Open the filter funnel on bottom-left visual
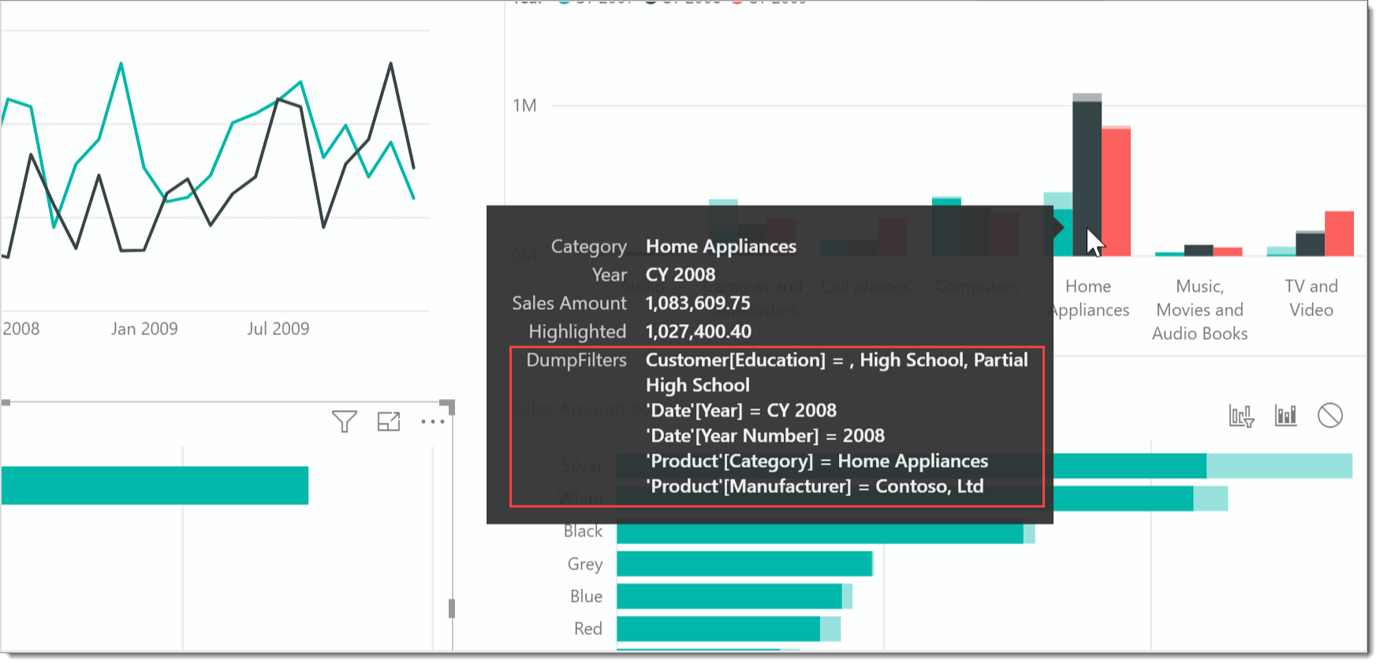 (x=344, y=421)
